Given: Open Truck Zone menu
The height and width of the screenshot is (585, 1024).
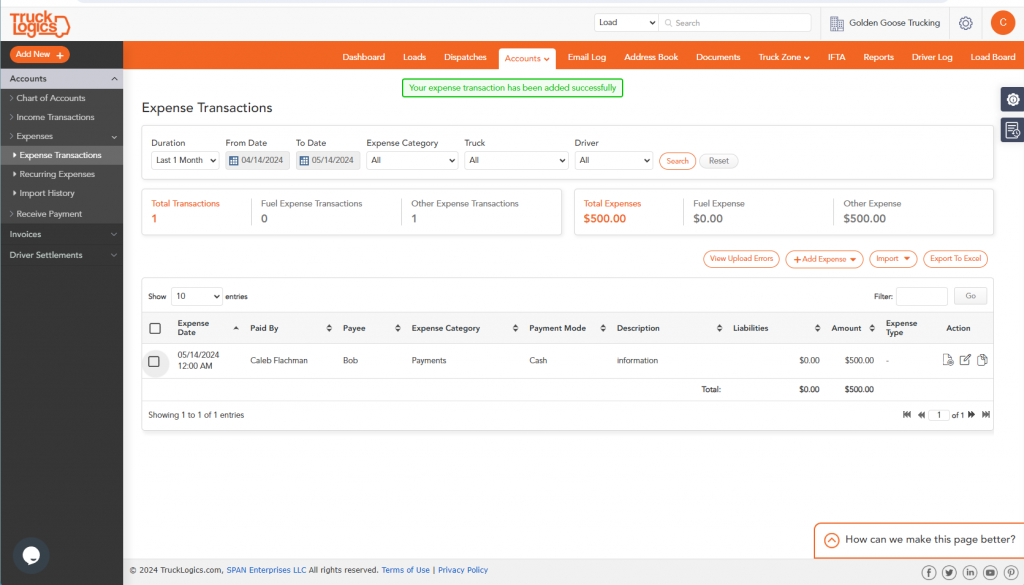Looking at the screenshot, I should (784, 57).
